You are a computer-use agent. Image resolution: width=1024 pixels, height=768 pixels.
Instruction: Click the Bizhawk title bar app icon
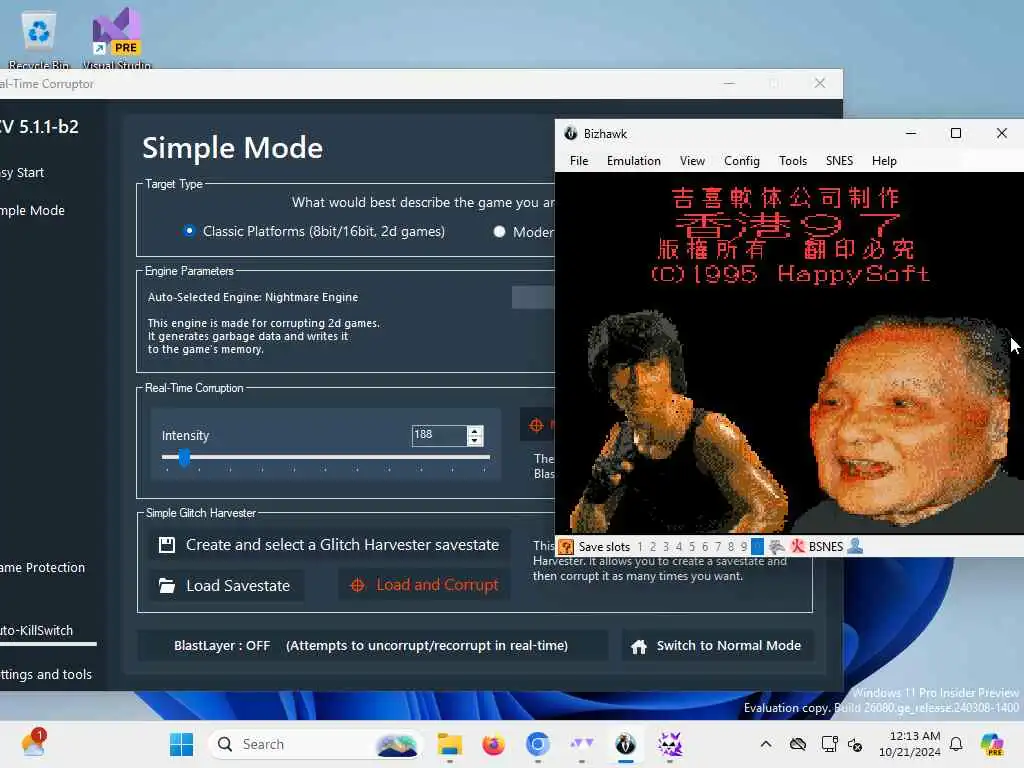point(571,133)
